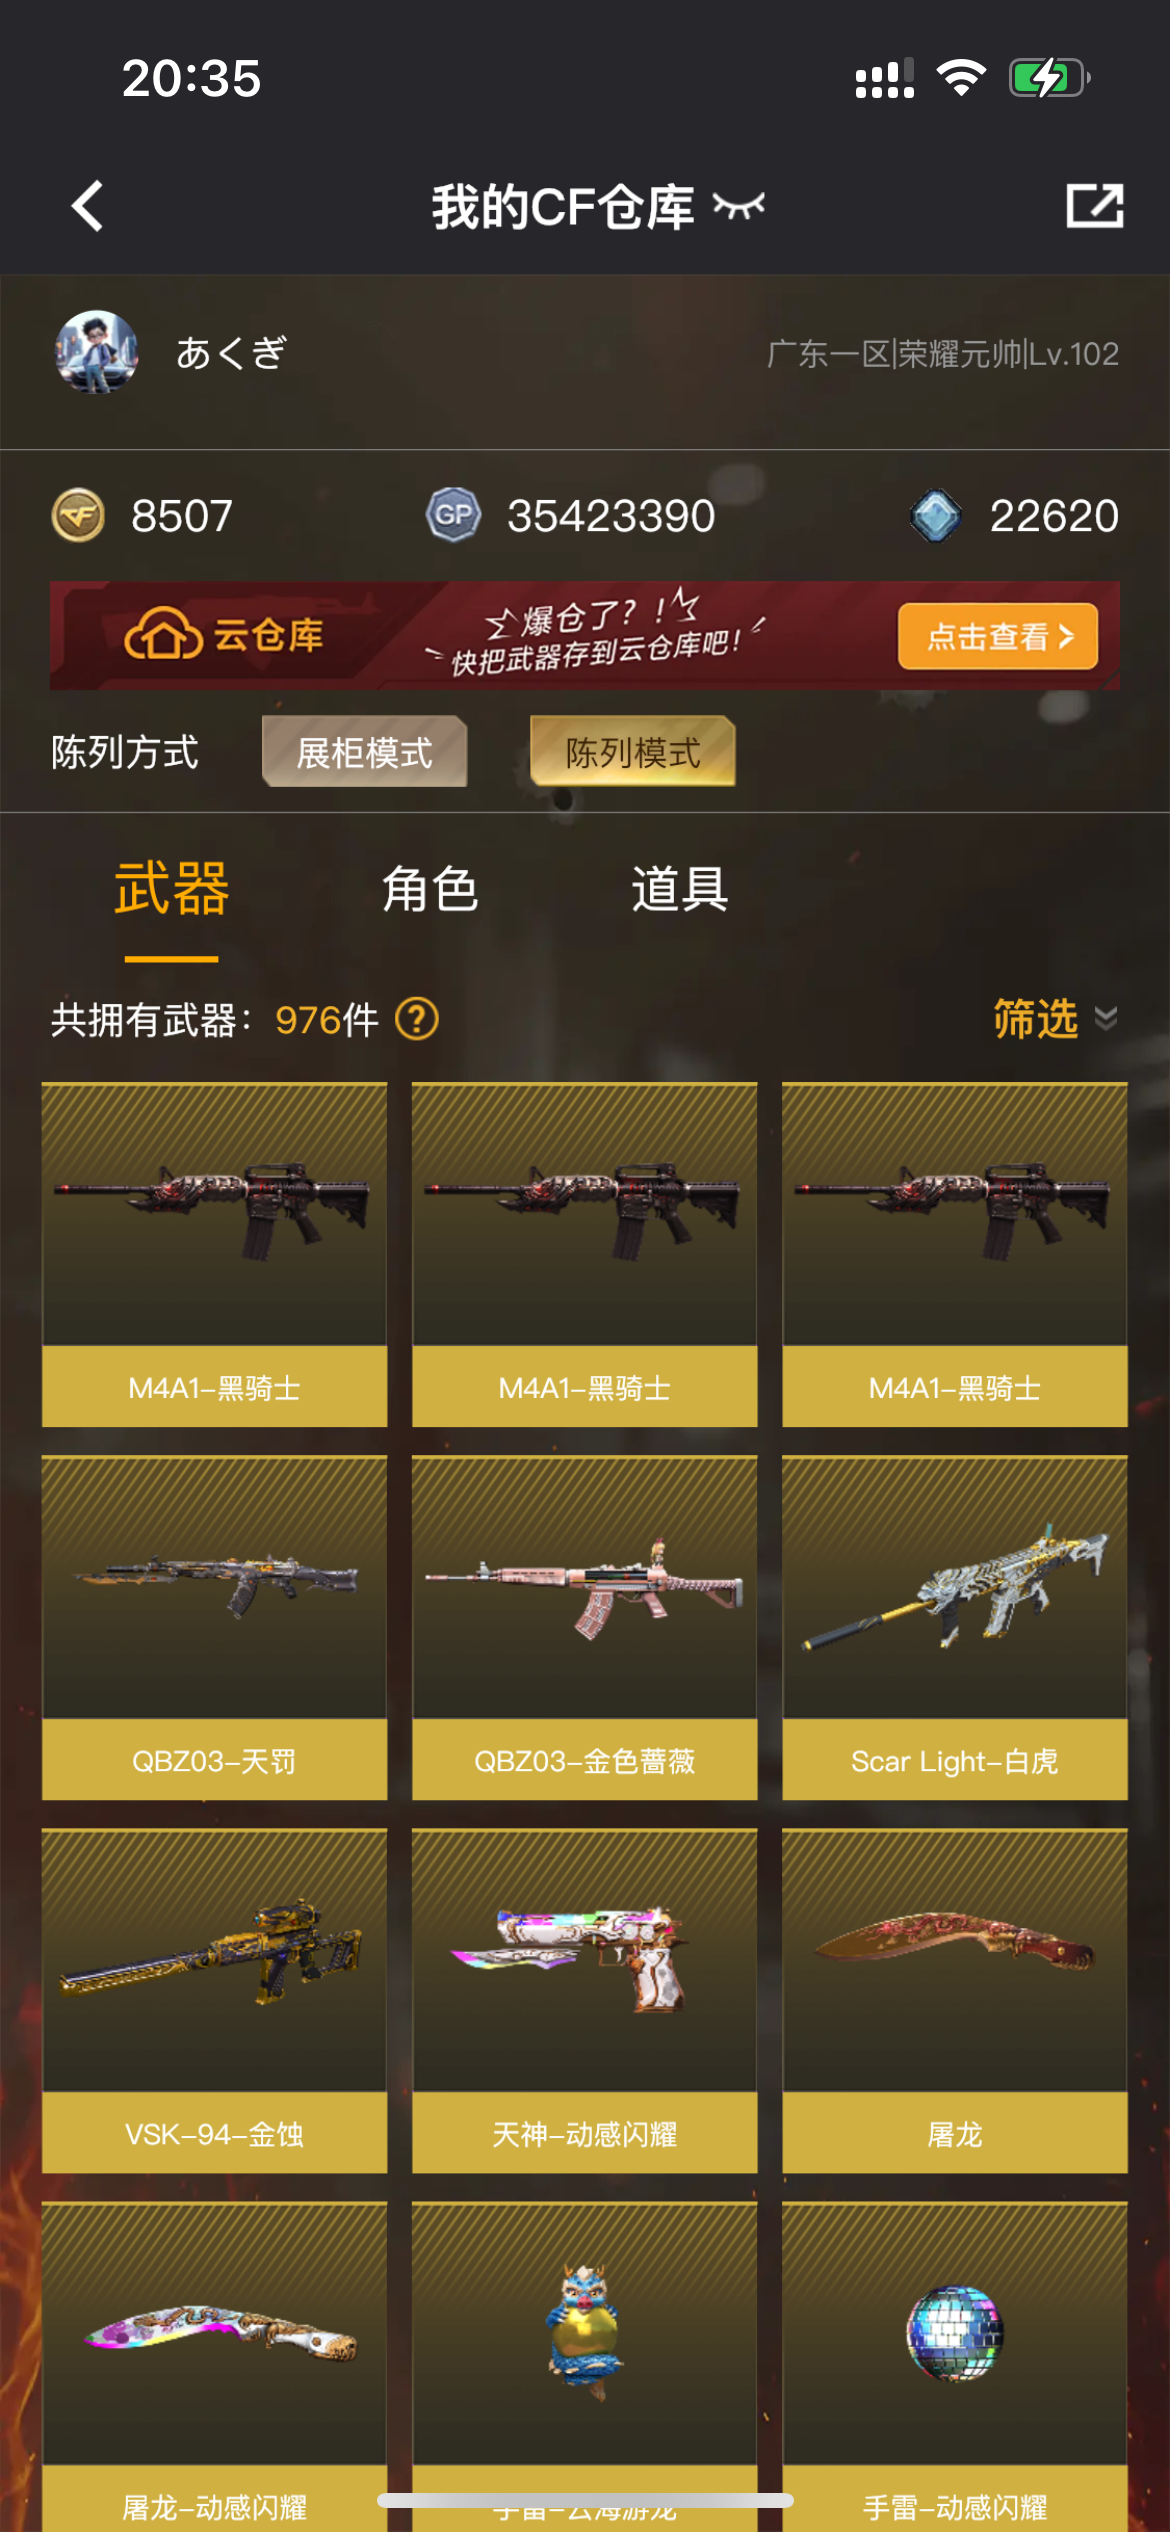Open the question mark help icon
The height and width of the screenshot is (2532, 1170).
click(417, 1019)
